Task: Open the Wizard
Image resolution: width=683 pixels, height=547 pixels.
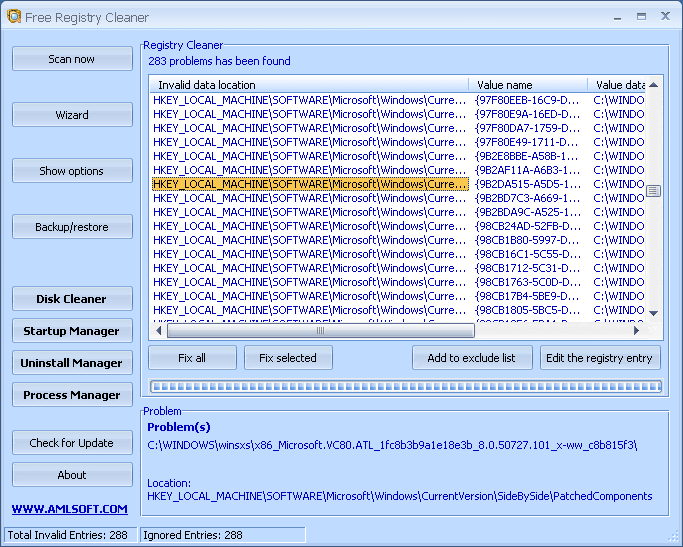Action: 72,115
